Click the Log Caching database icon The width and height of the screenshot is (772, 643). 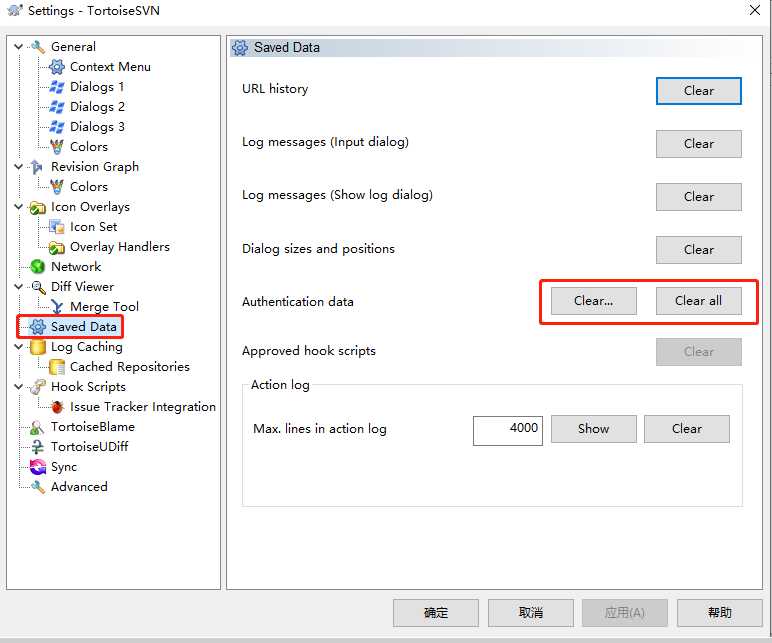(x=38, y=347)
